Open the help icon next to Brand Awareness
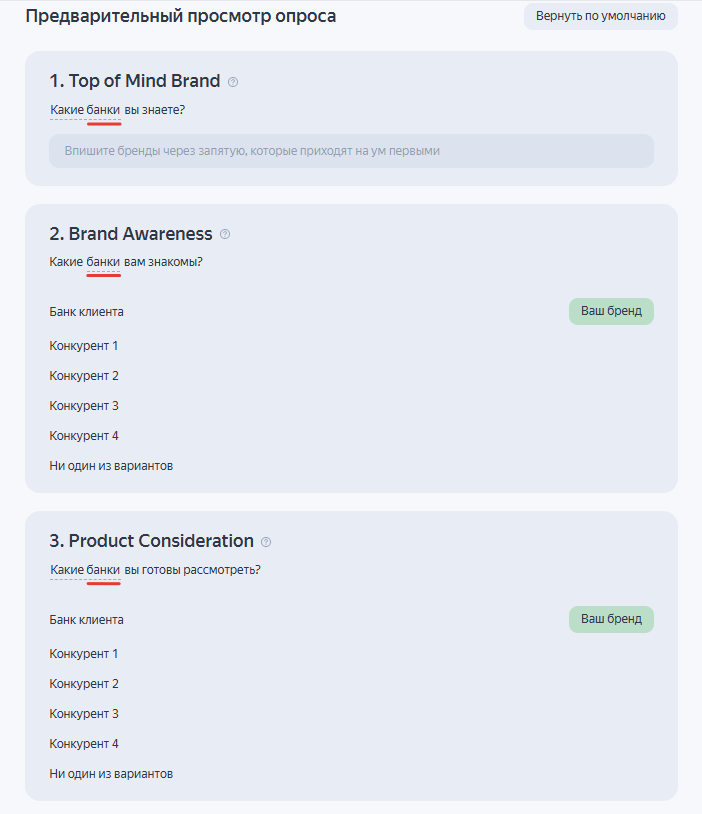702x814 pixels. (225, 235)
